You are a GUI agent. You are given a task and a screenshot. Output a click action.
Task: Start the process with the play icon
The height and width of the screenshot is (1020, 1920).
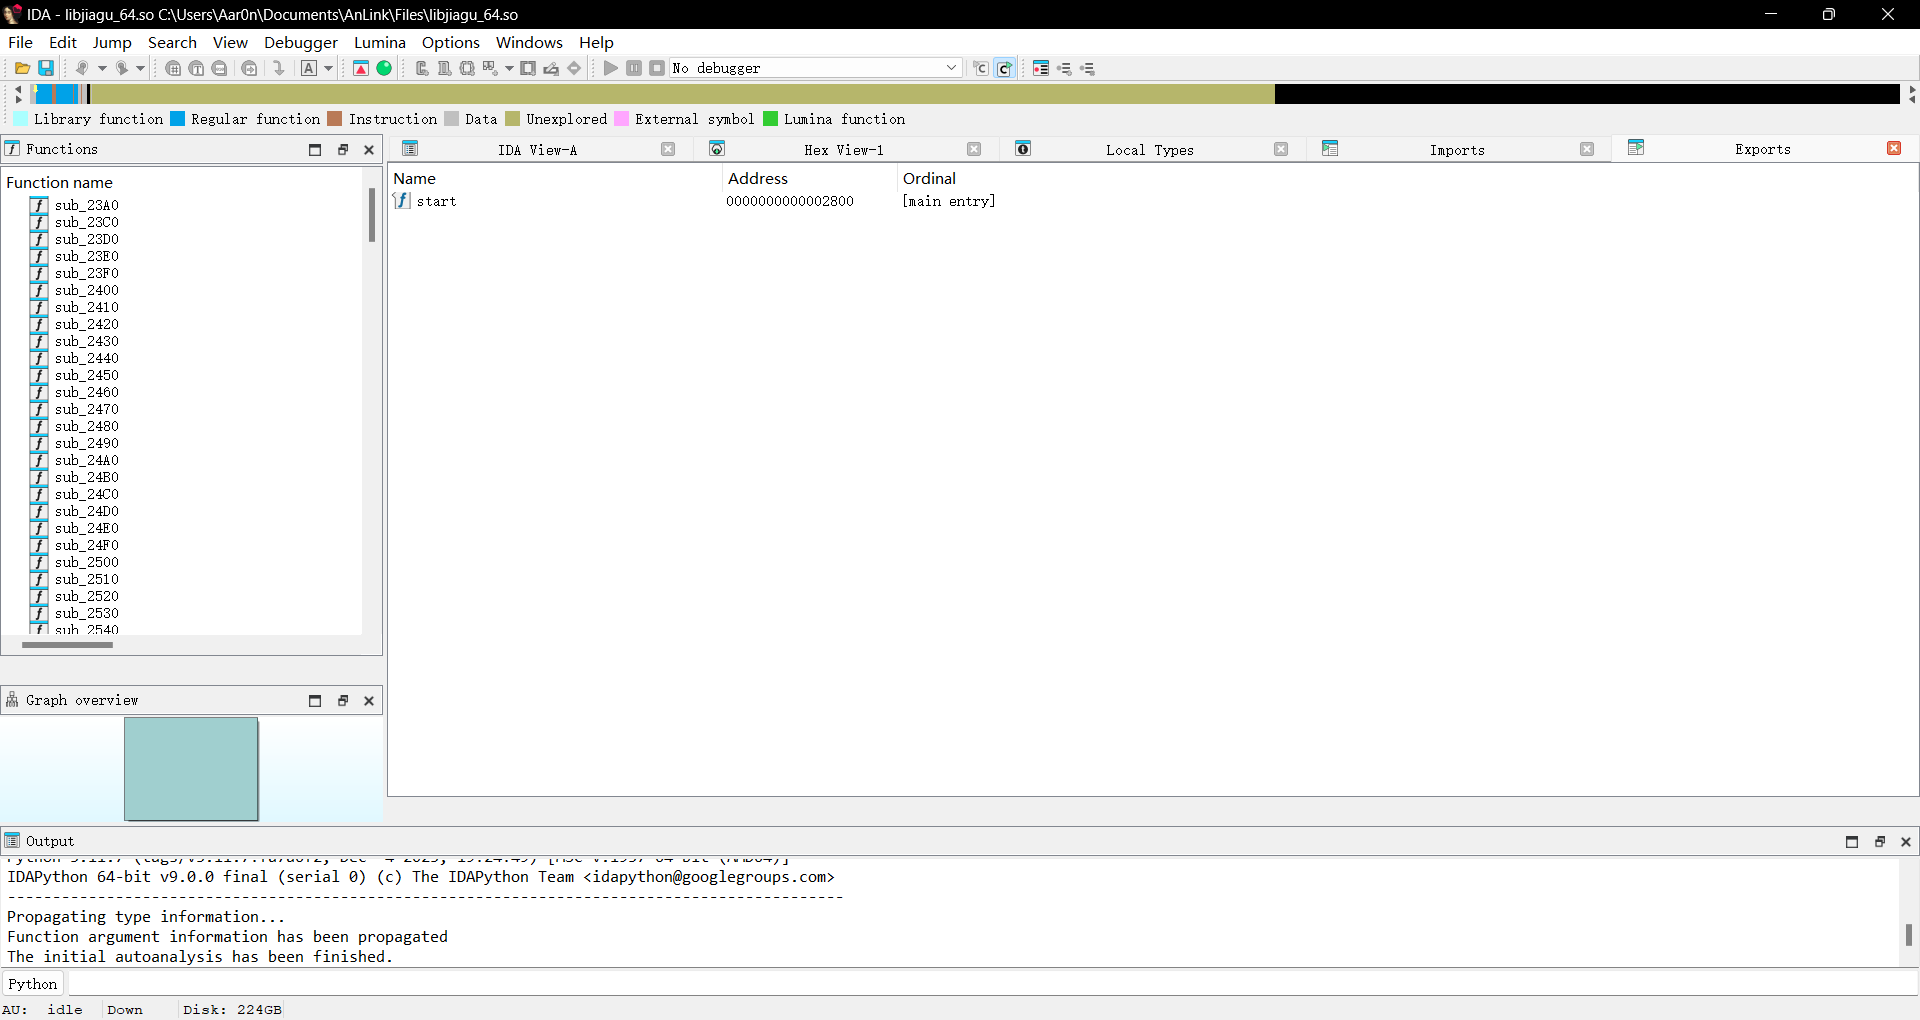click(610, 68)
